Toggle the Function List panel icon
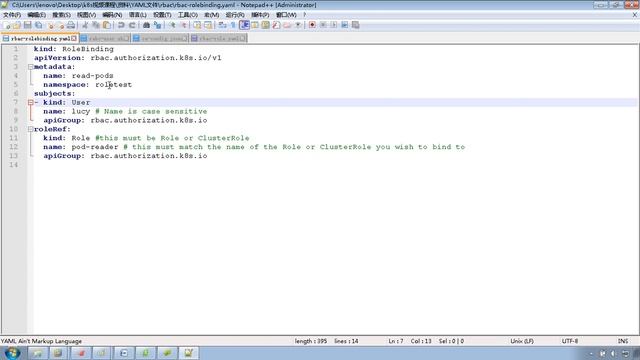640x360 pixels. 276,25
